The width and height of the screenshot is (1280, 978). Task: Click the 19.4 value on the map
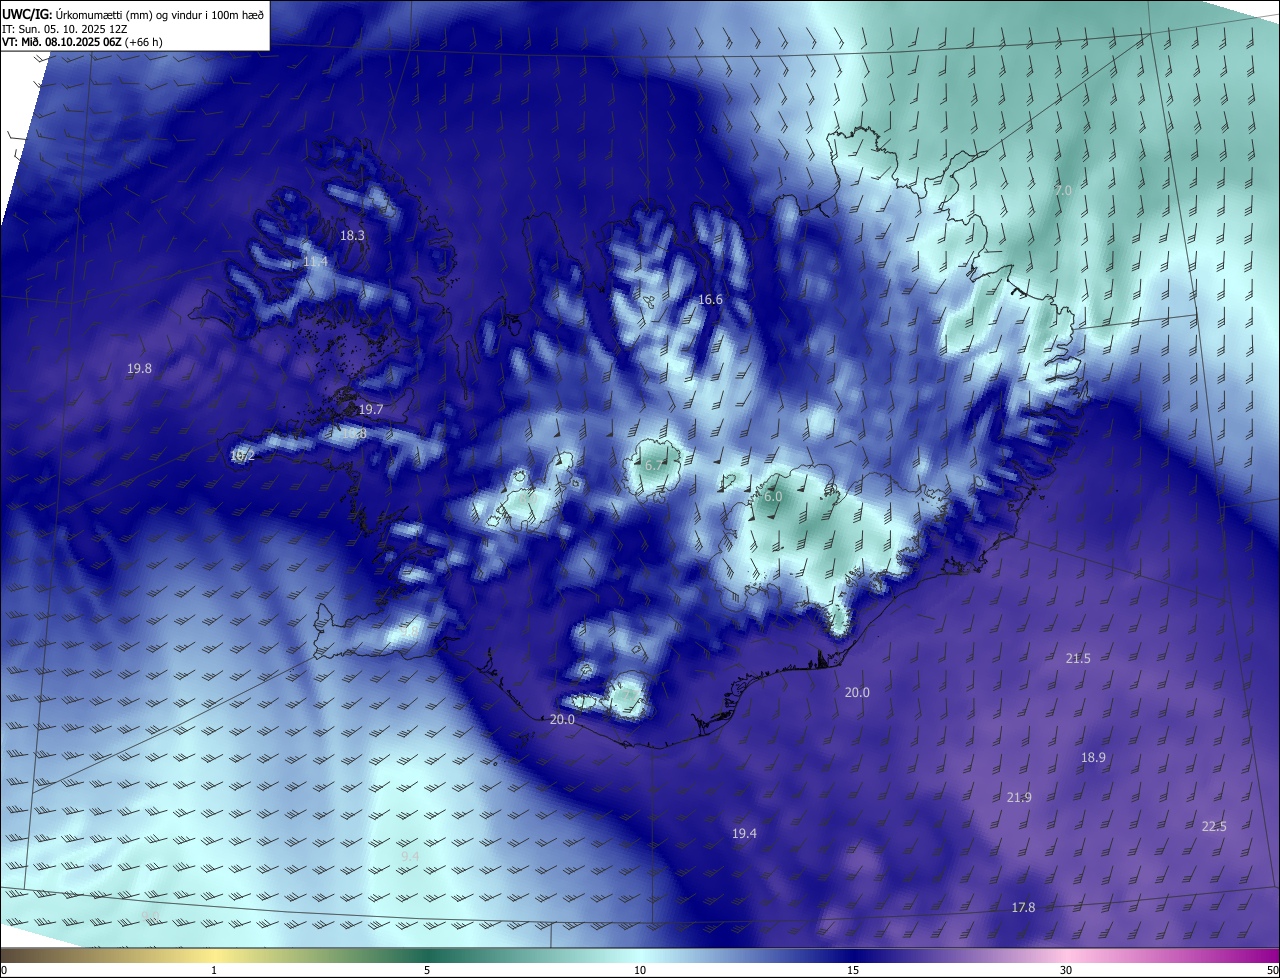point(744,834)
